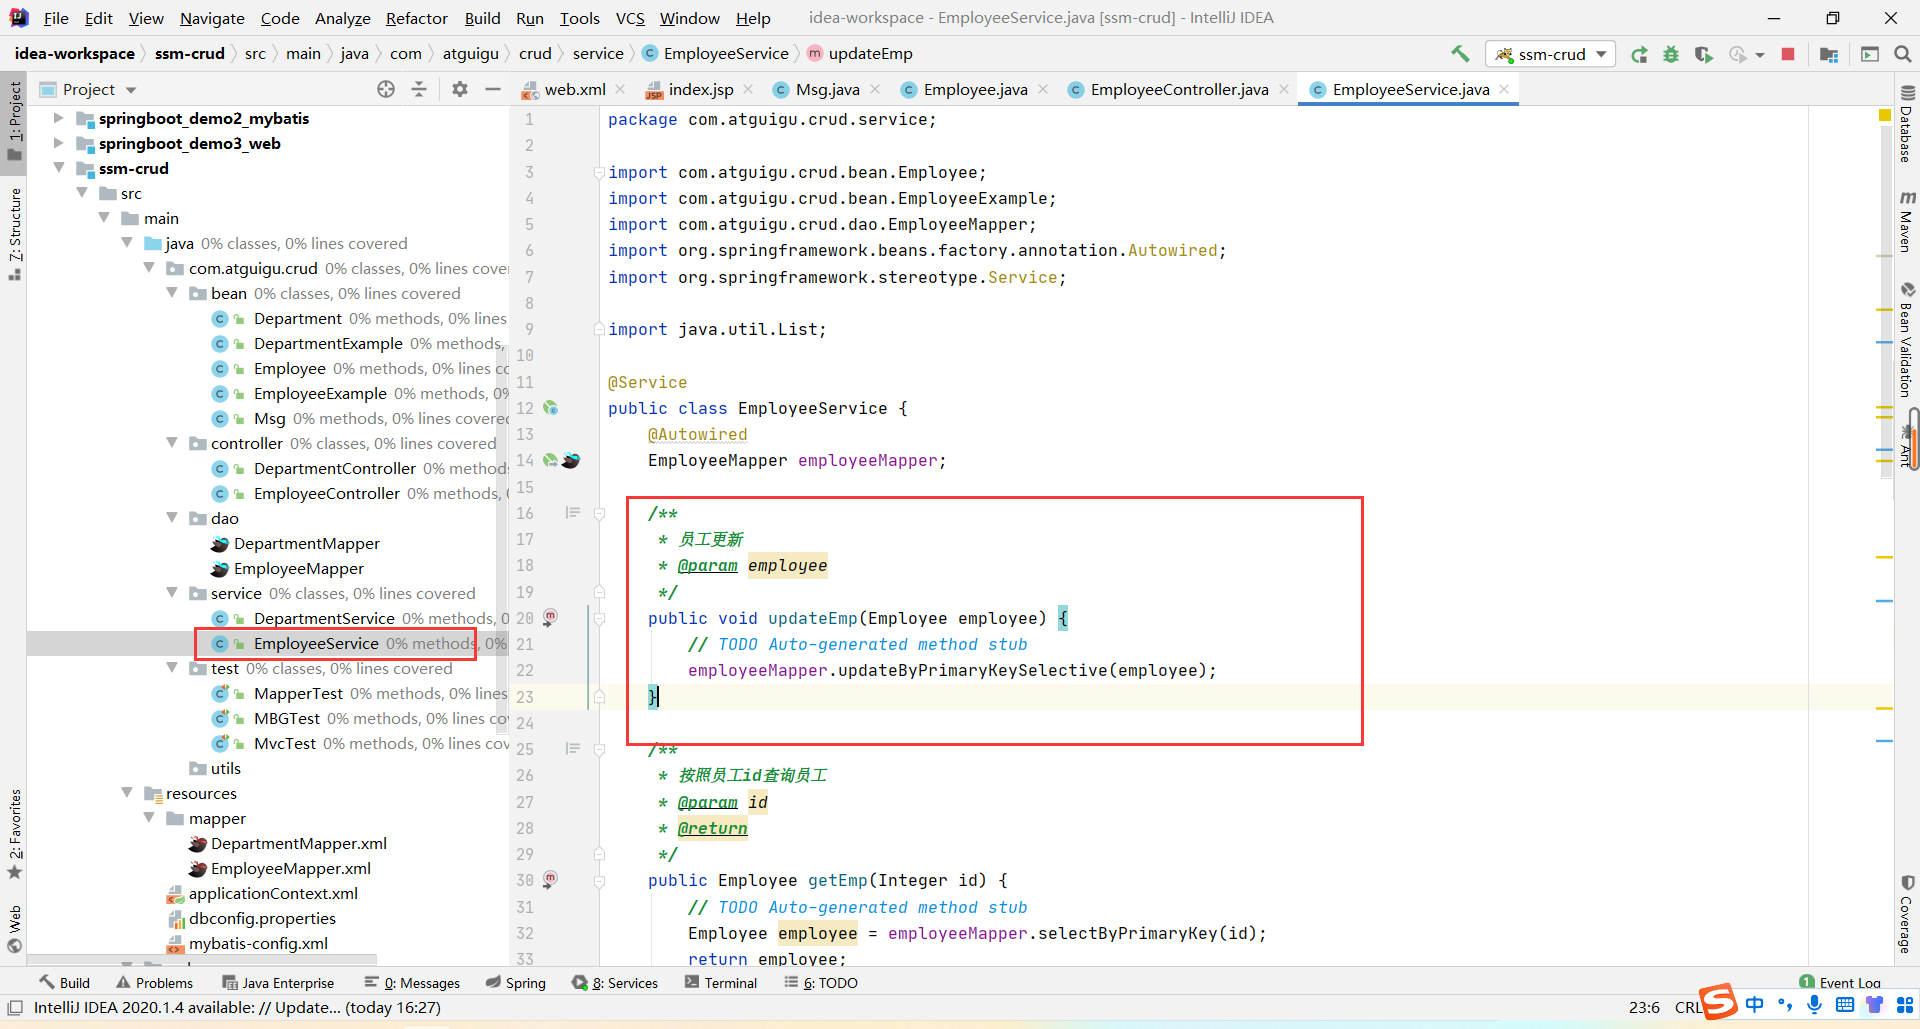Fold the import block at line 3
The height and width of the screenshot is (1029, 1920).
(x=599, y=172)
